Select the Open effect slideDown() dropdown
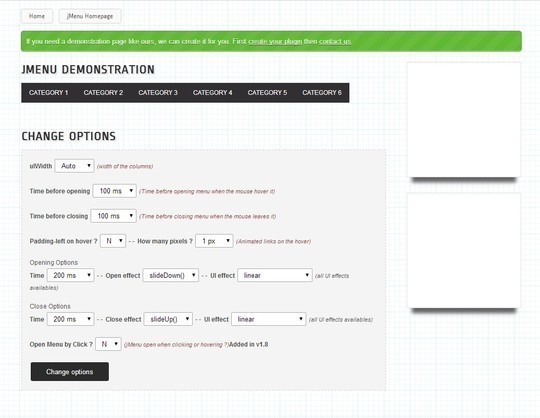Screen dimensions: 540x418 click(x=171, y=275)
